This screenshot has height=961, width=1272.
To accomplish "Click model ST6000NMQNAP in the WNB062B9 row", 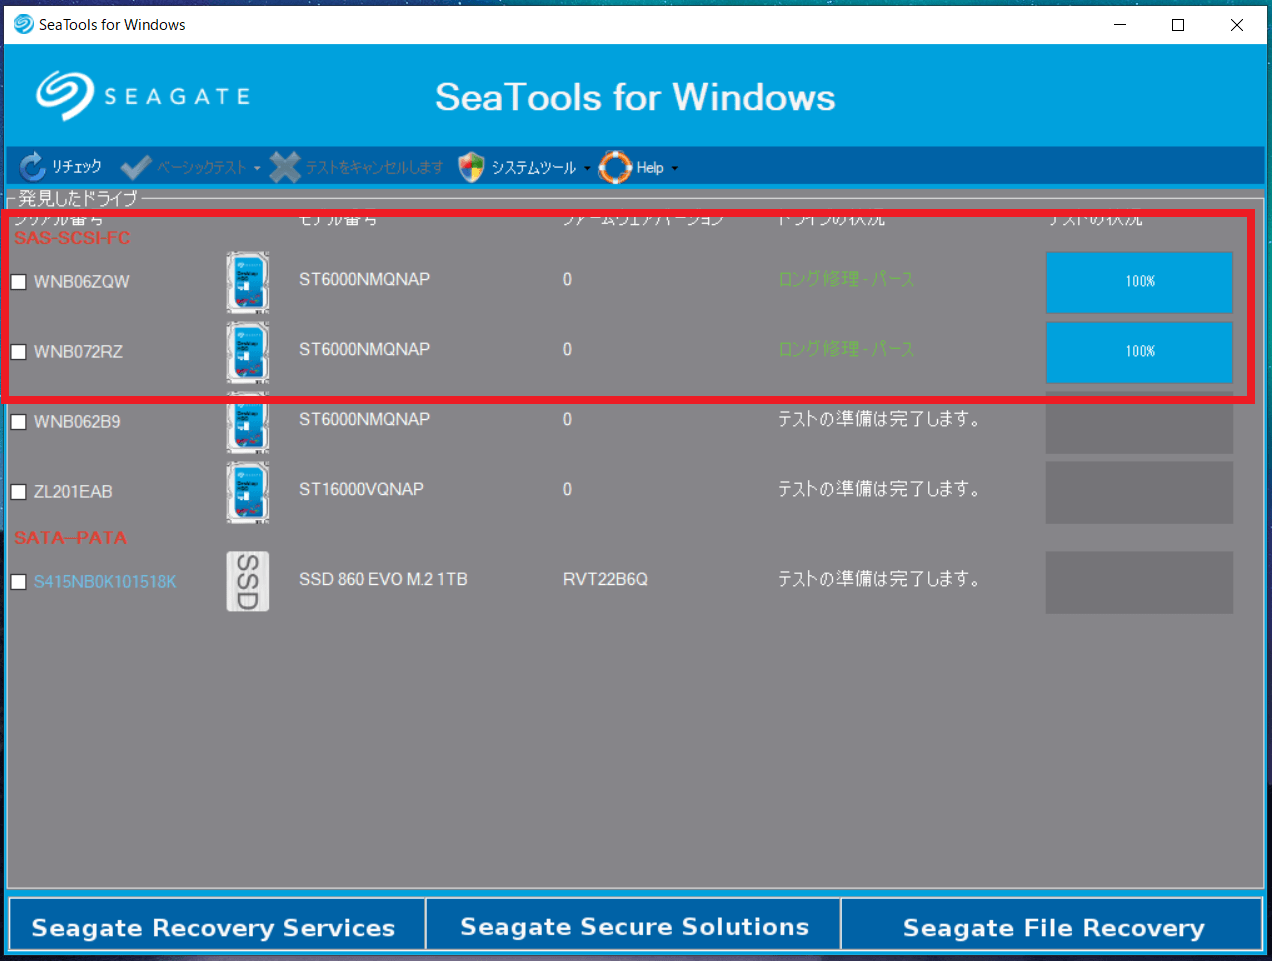I will coord(364,419).
